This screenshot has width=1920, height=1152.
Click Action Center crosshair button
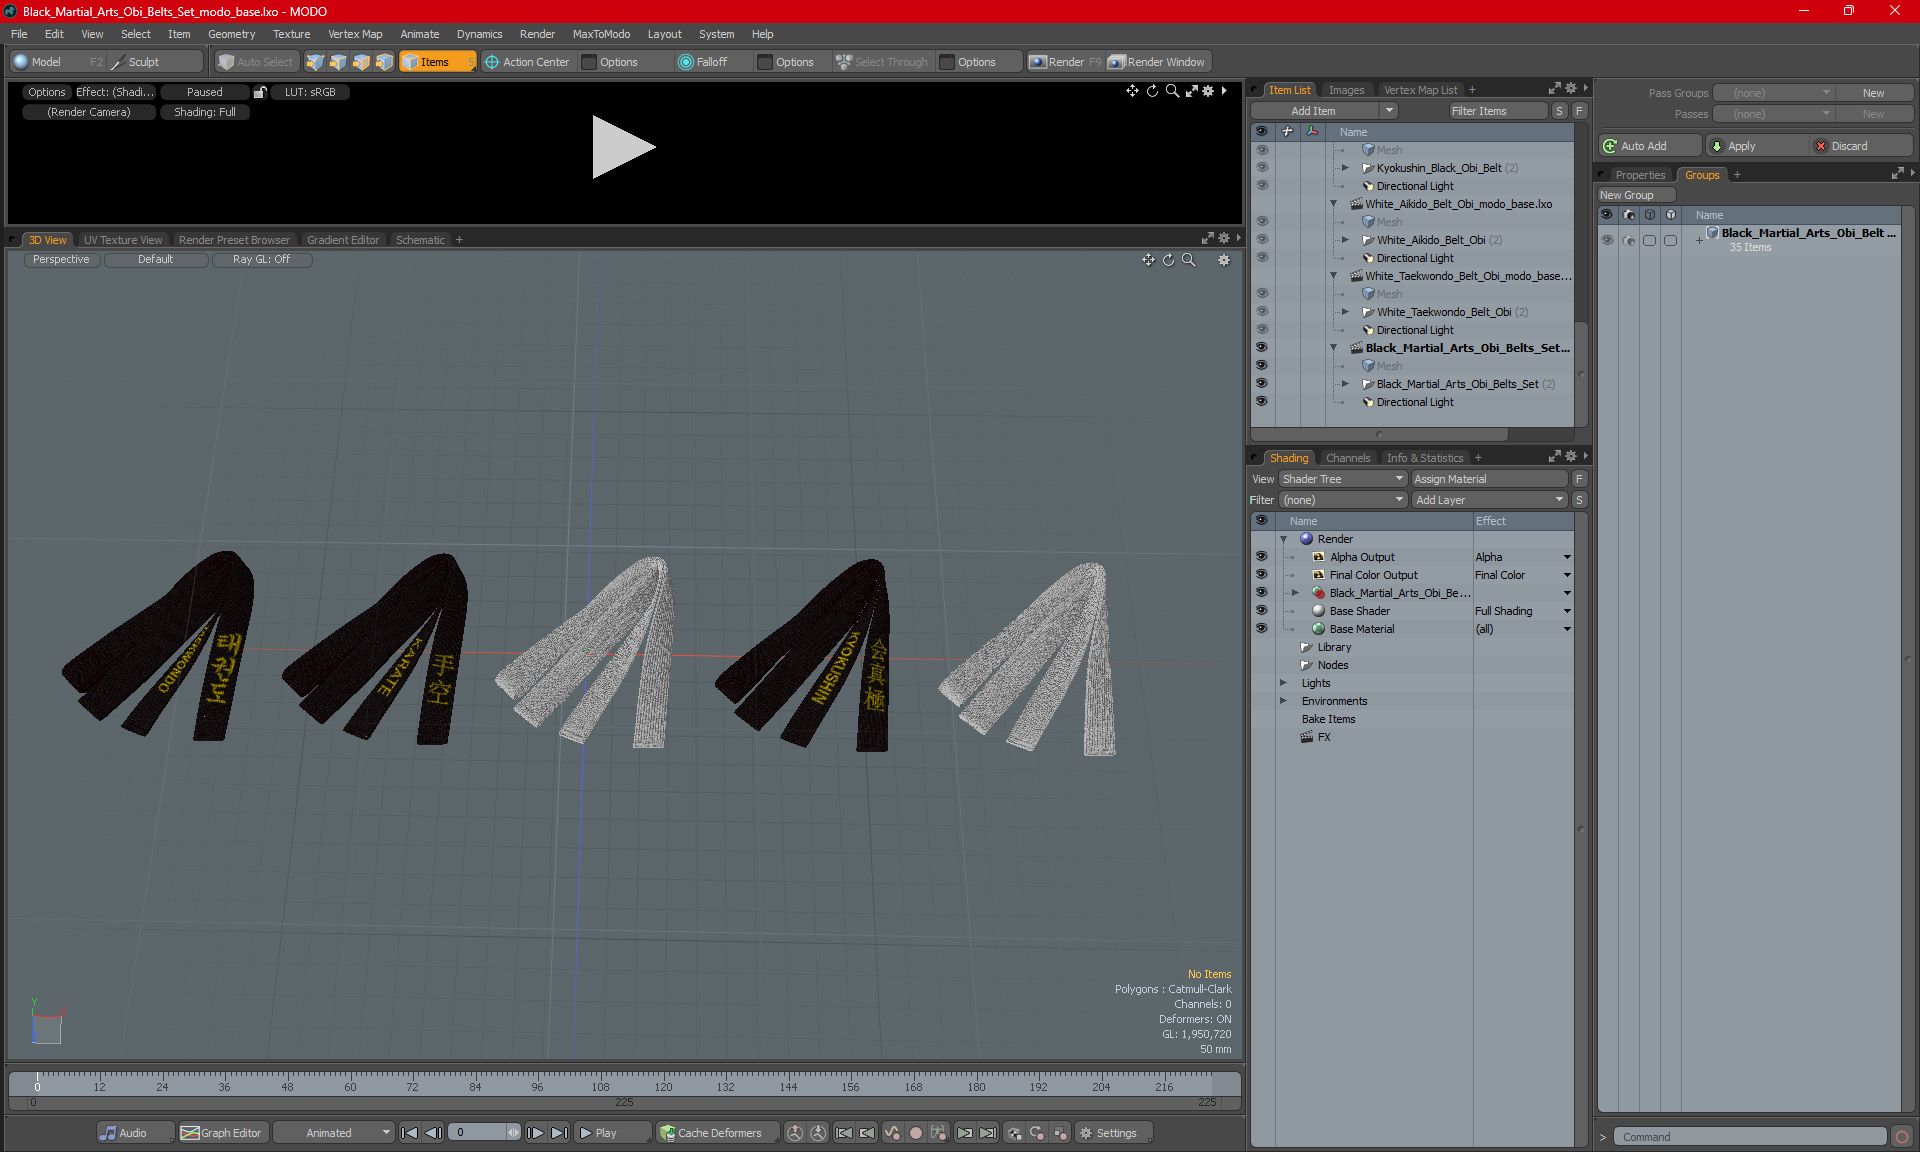(527, 62)
